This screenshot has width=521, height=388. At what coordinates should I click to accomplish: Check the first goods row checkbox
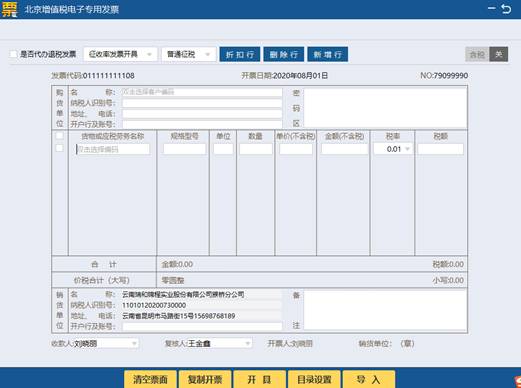click(x=59, y=148)
